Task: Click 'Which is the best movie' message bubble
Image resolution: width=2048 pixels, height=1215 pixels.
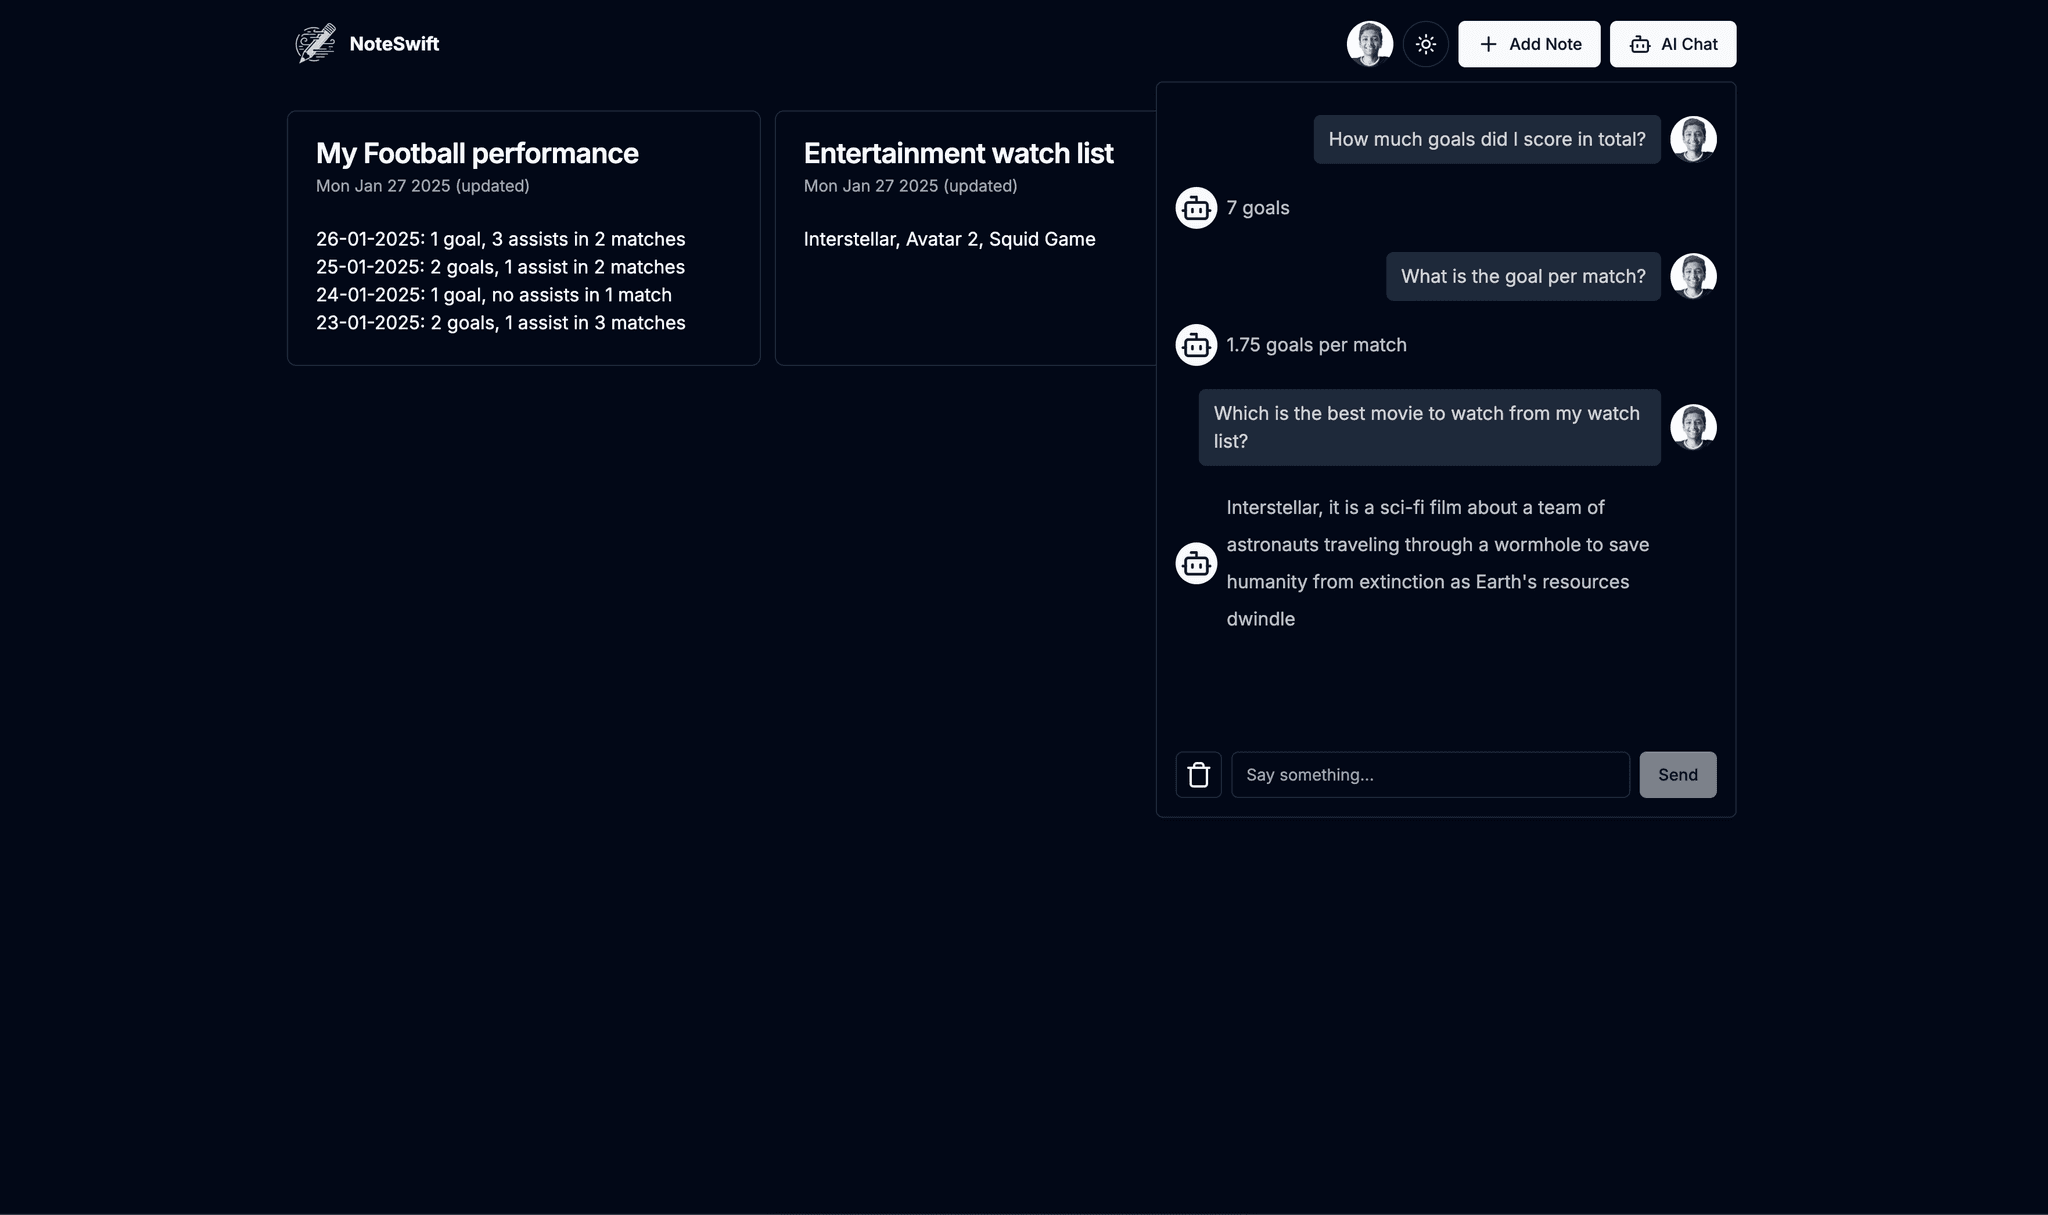Action: [1428, 427]
